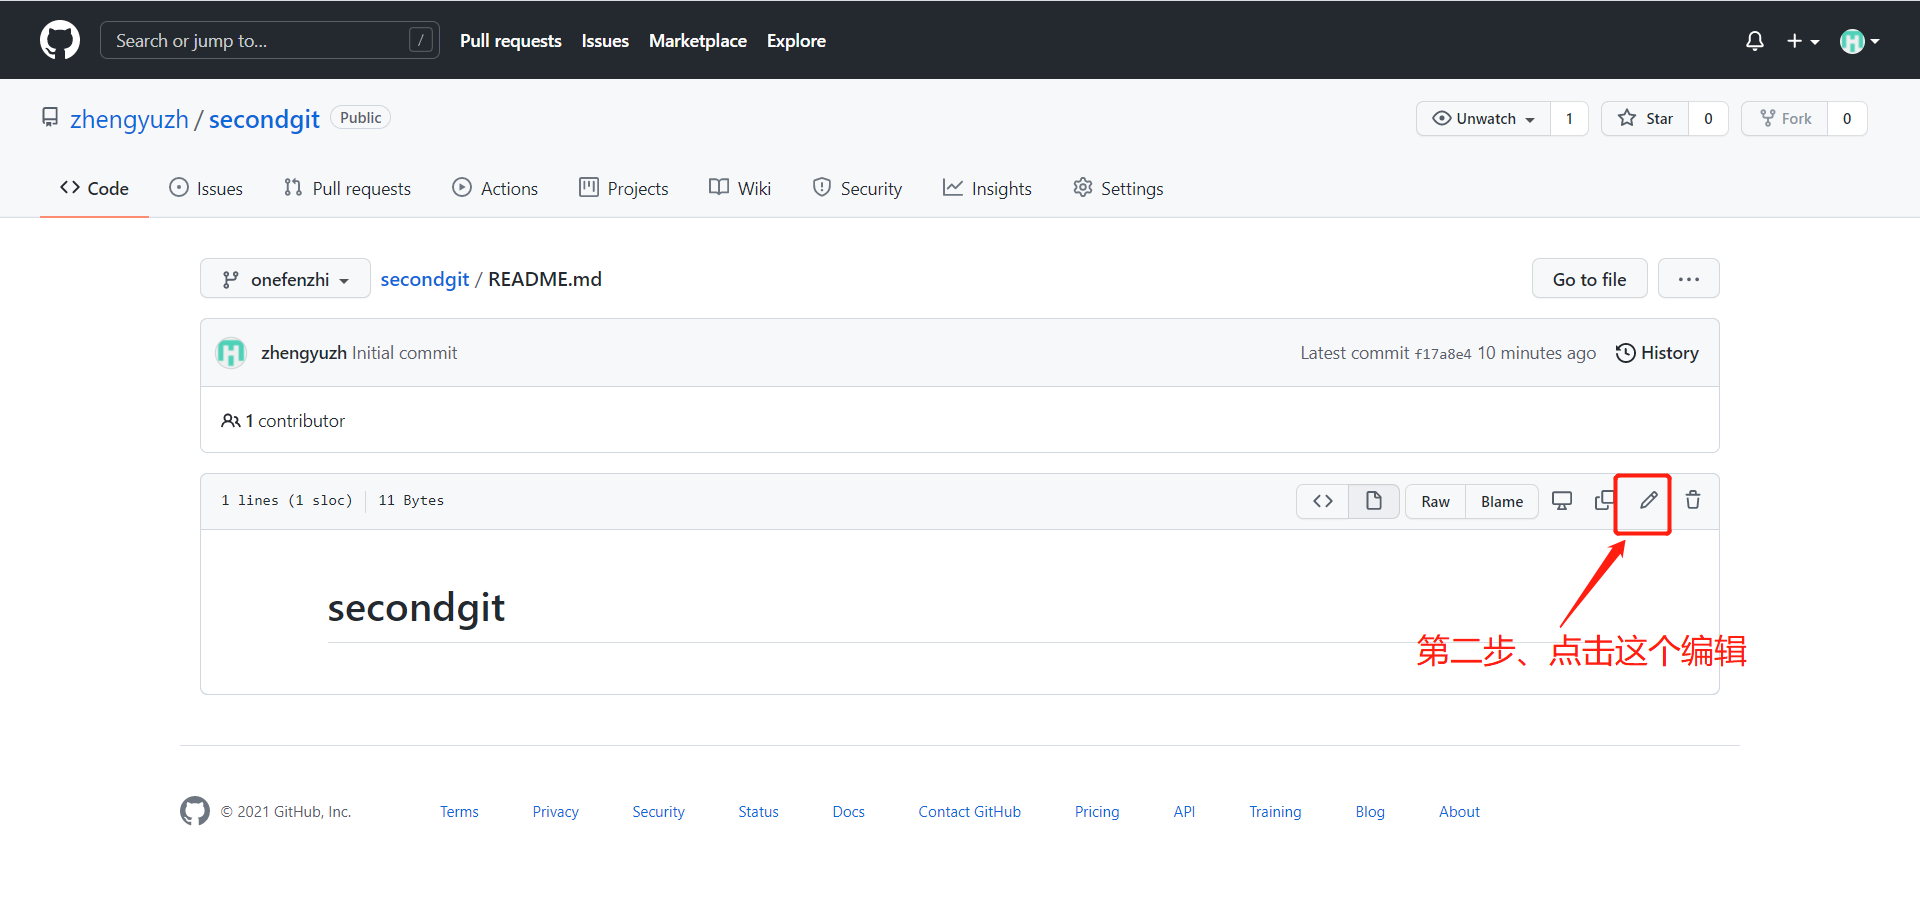The height and width of the screenshot is (902, 1920).
Task: Open footer Terms link
Action: (459, 812)
